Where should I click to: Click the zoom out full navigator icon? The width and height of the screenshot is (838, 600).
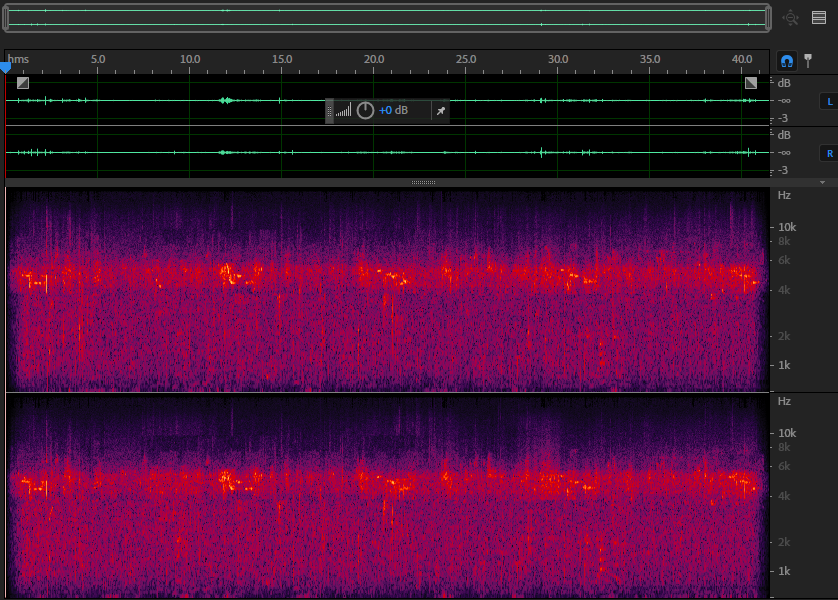pos(791,17)
